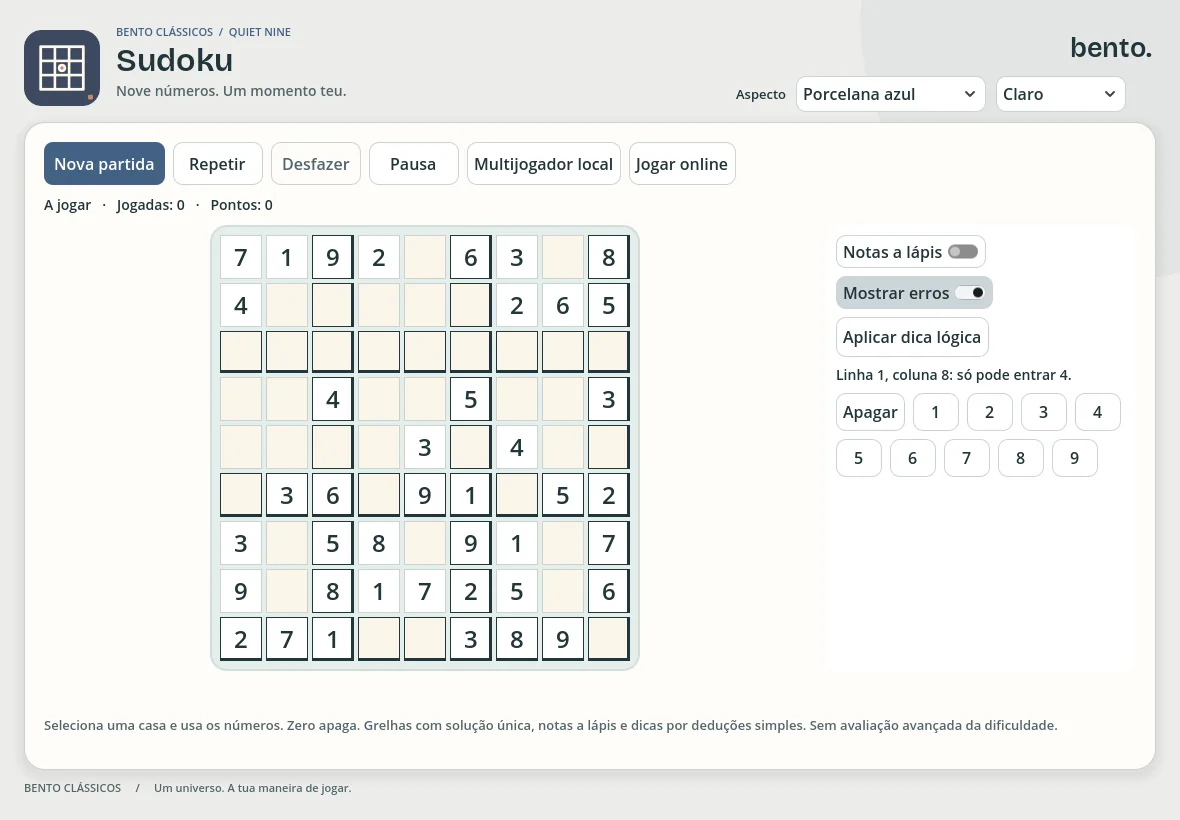Select empty cell in row 6, column 1
Viewport: 1180px width, 820px height.
[241, 495]
